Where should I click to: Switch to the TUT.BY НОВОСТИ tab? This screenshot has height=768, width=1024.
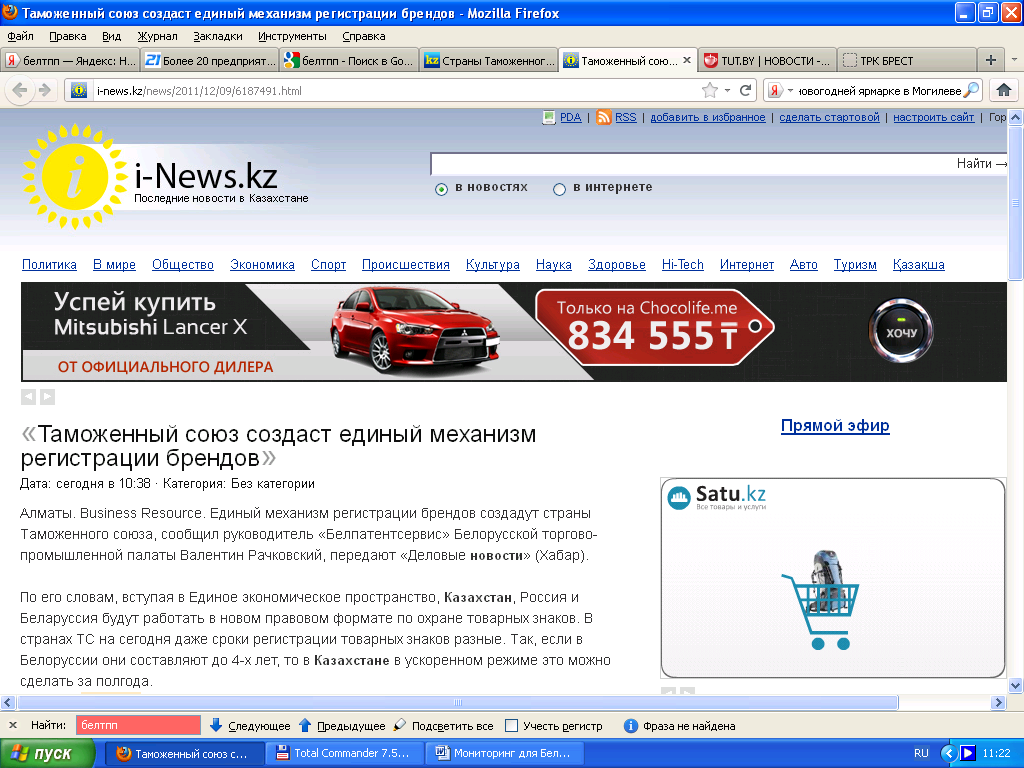(x=767, y=61)
